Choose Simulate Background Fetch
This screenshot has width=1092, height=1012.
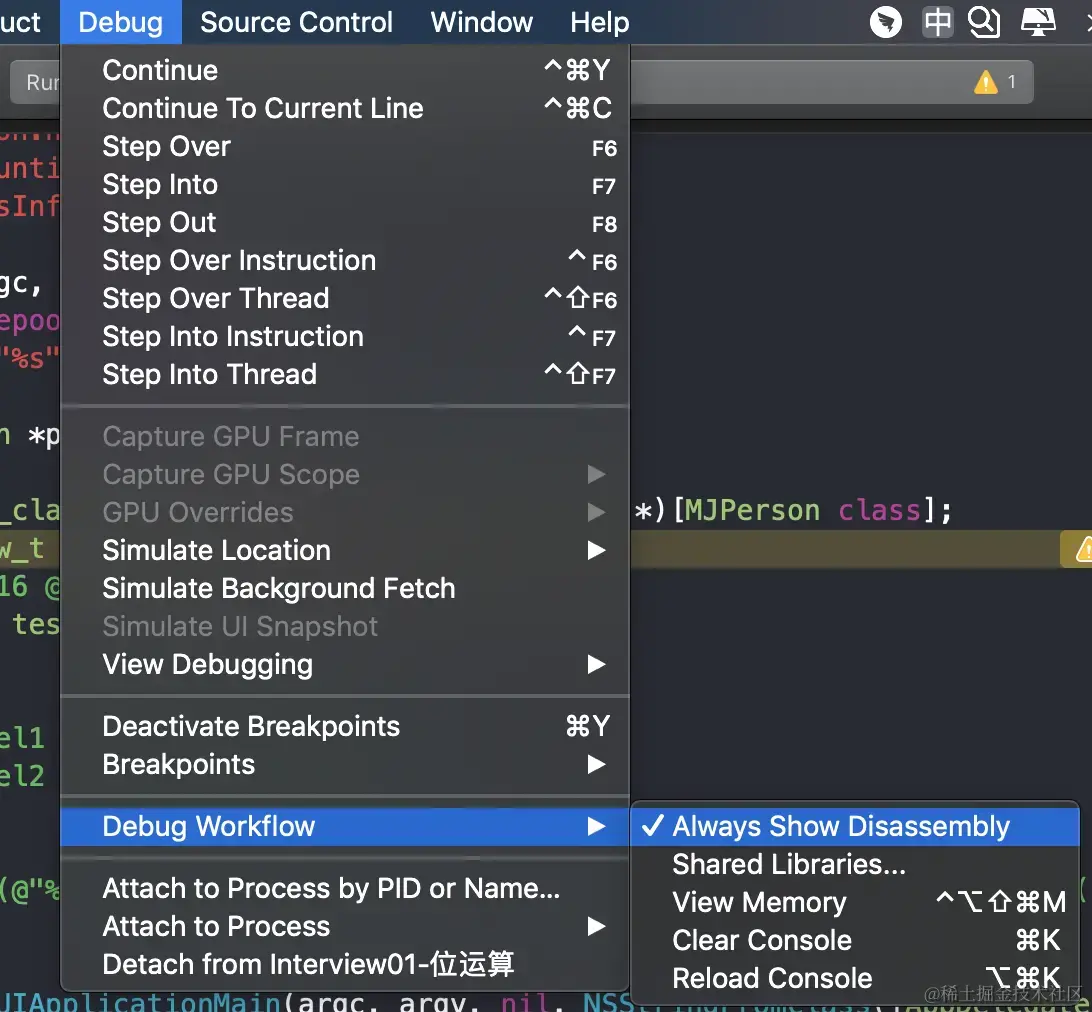pos(345,589)
